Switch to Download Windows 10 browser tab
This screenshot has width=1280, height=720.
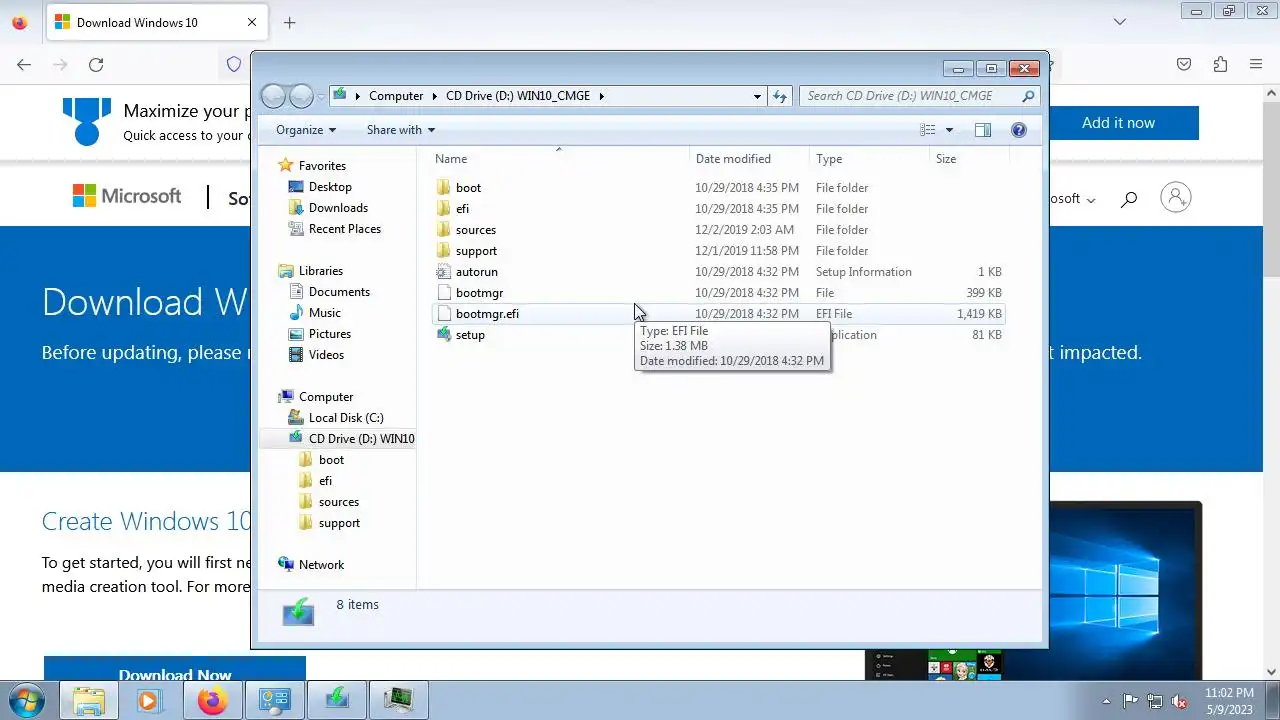click(x=155, y=22)
